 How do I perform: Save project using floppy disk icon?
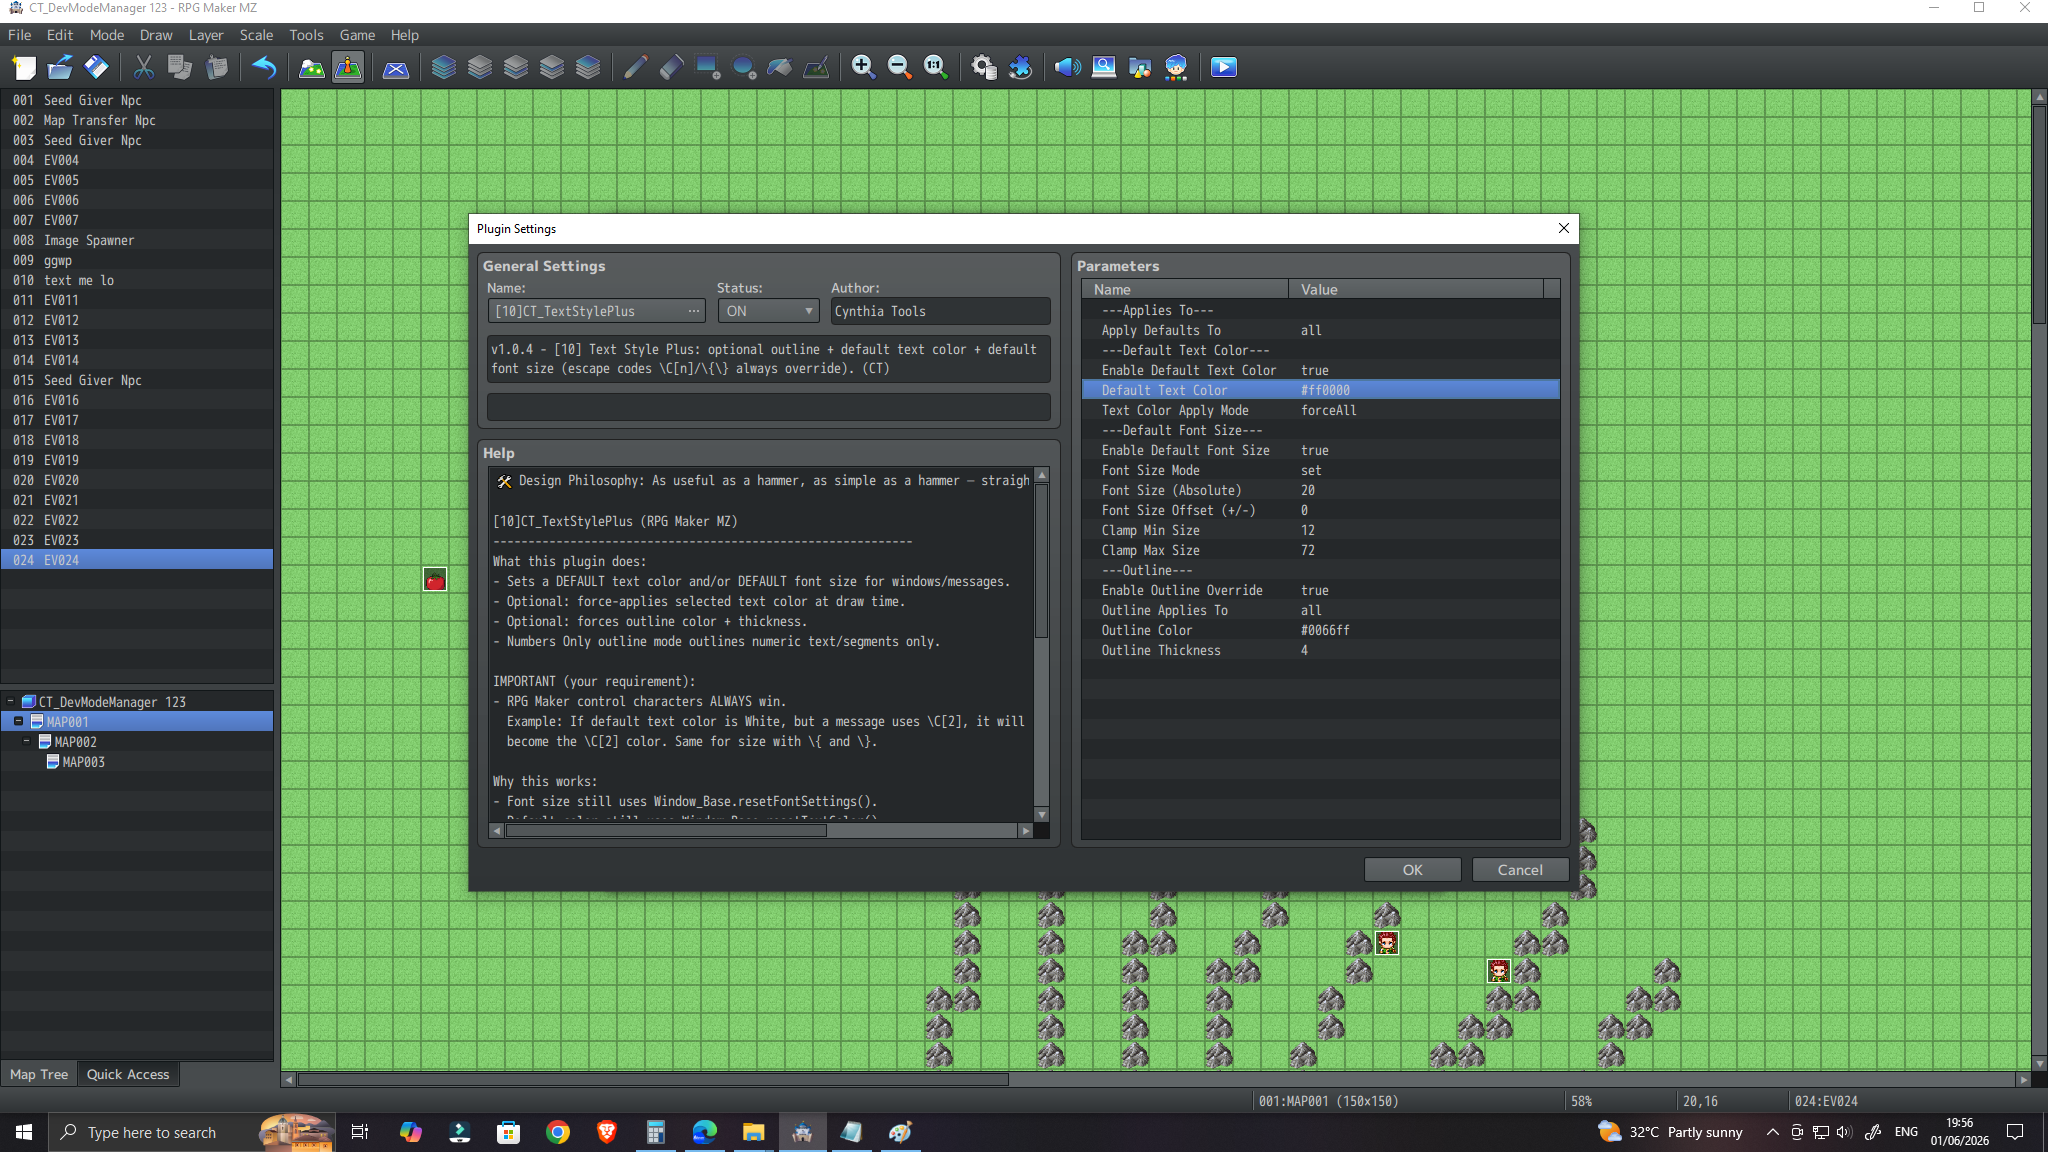pos(96,67)
